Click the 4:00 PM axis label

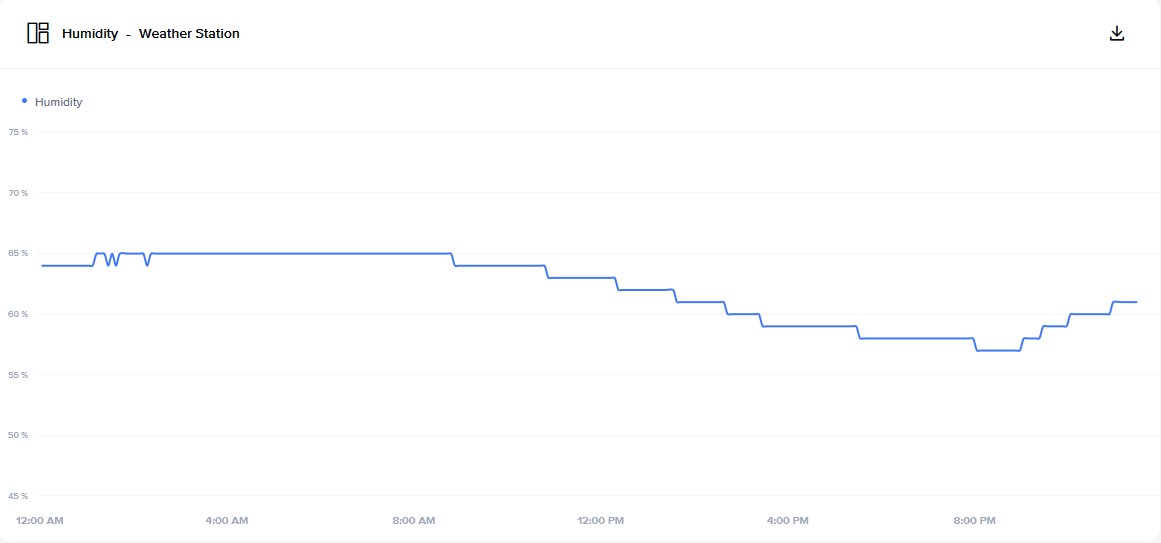(787, 521)
